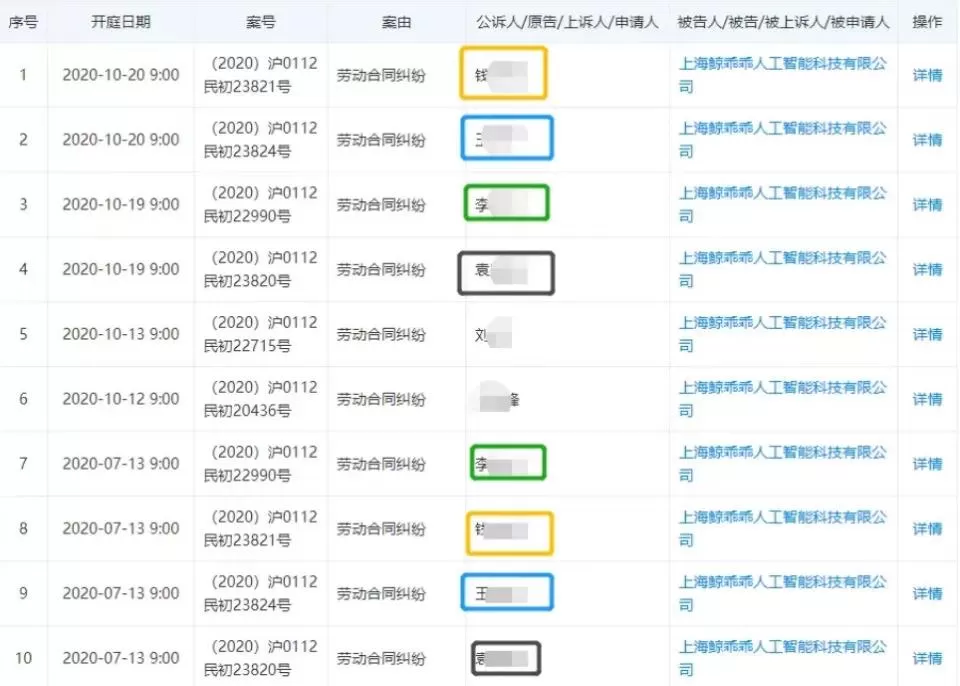This screenshot has height=686, width=960.
Task: Click the defendant company link in row 7
Action: click(x=782, y=464)
